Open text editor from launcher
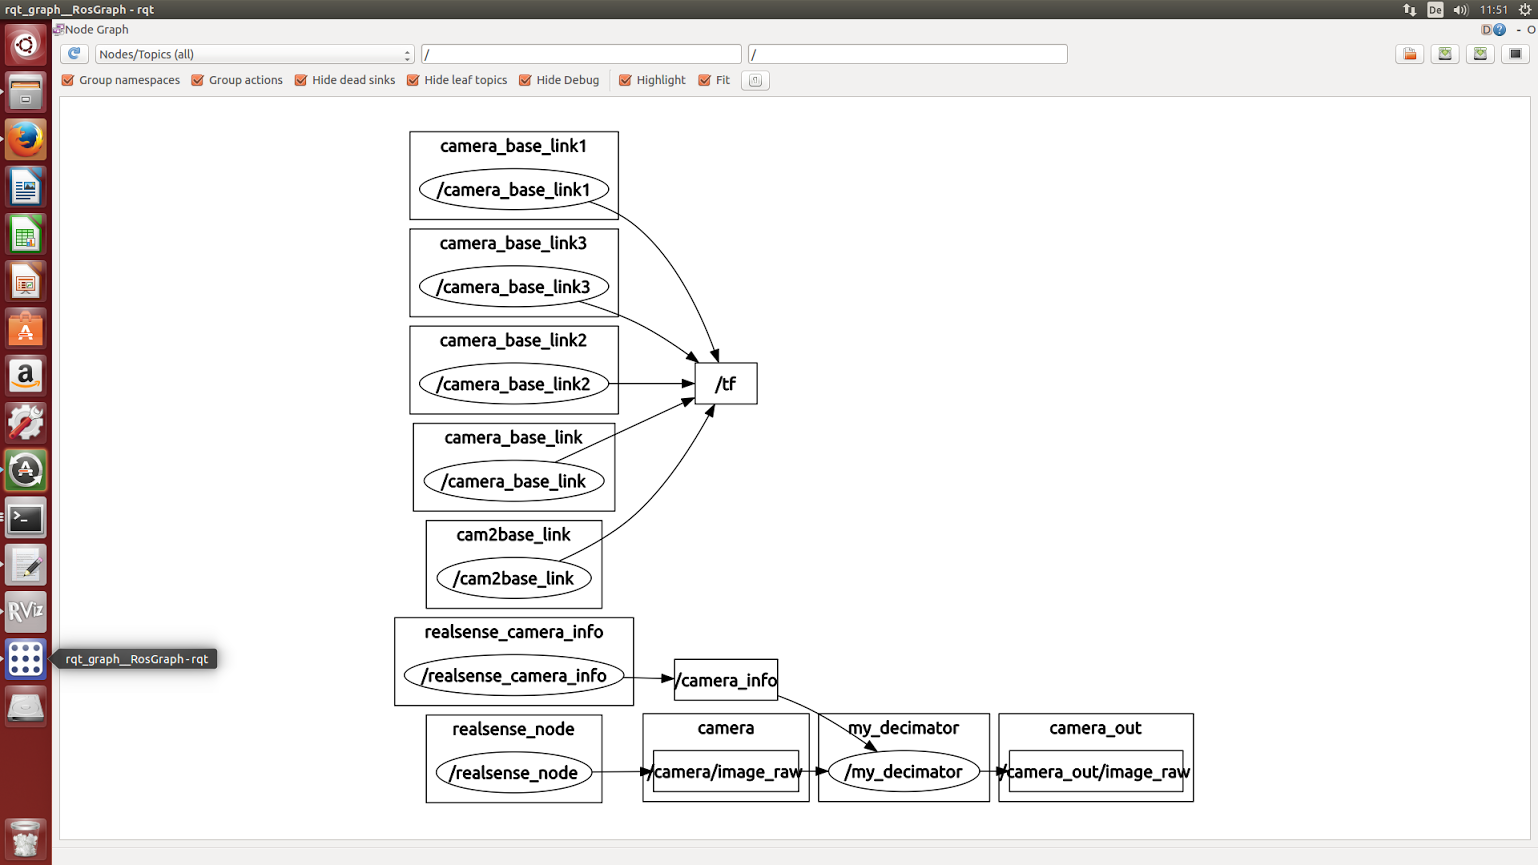Image resolution: width=1538 pixels, height=865 pixels. [26, 565]
